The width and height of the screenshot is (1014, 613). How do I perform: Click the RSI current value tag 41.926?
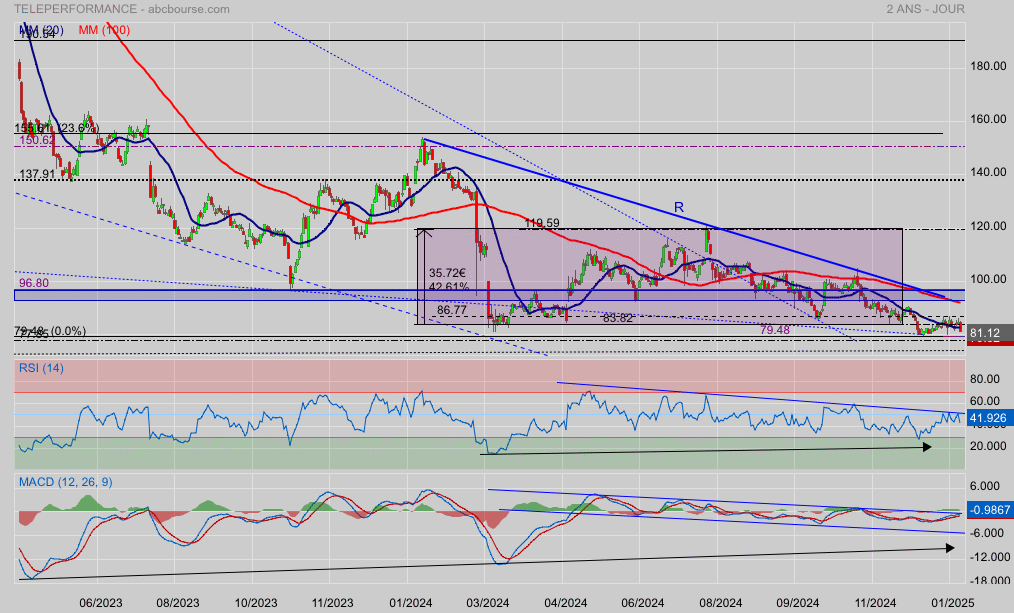pos(989,418)
